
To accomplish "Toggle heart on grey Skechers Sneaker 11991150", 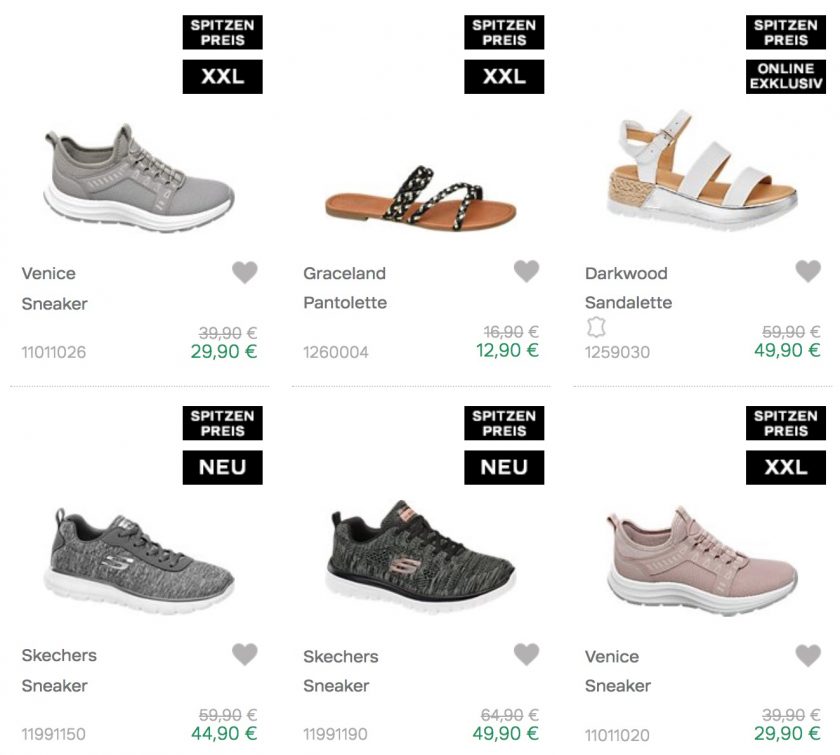I will pyautogui.click(x=245, y=654).
